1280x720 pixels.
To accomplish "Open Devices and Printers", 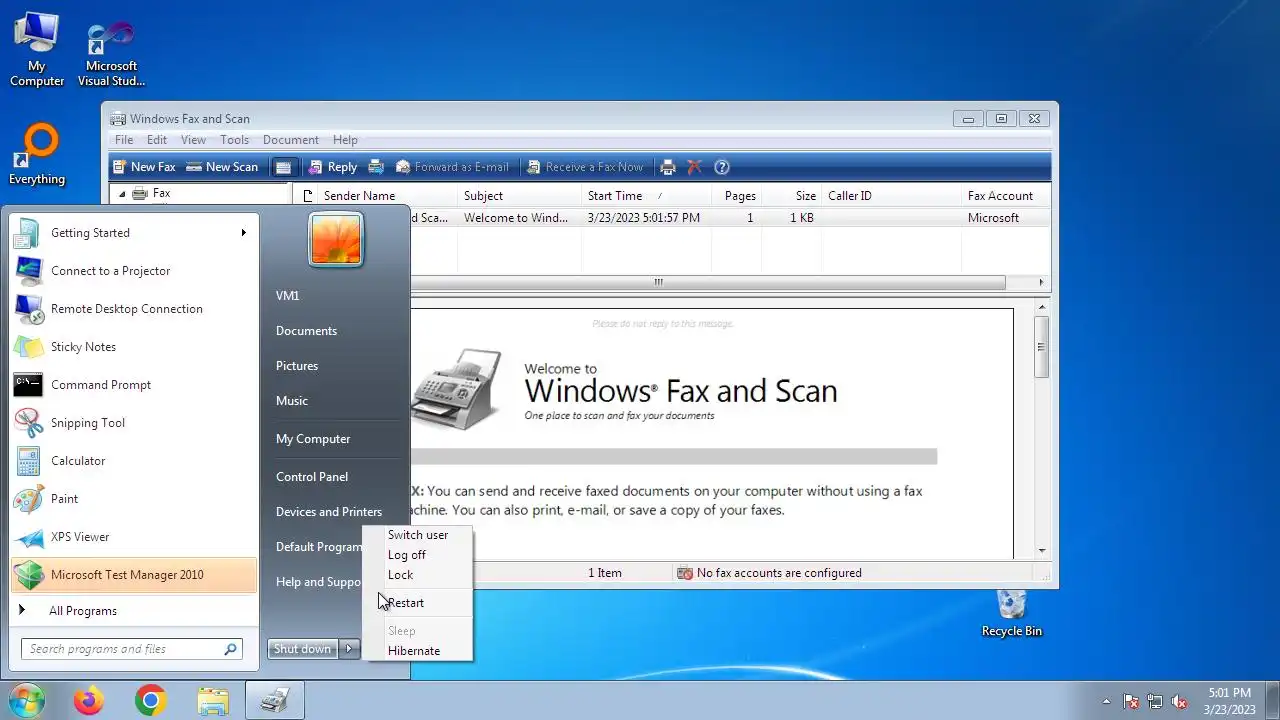I will 329,512.
